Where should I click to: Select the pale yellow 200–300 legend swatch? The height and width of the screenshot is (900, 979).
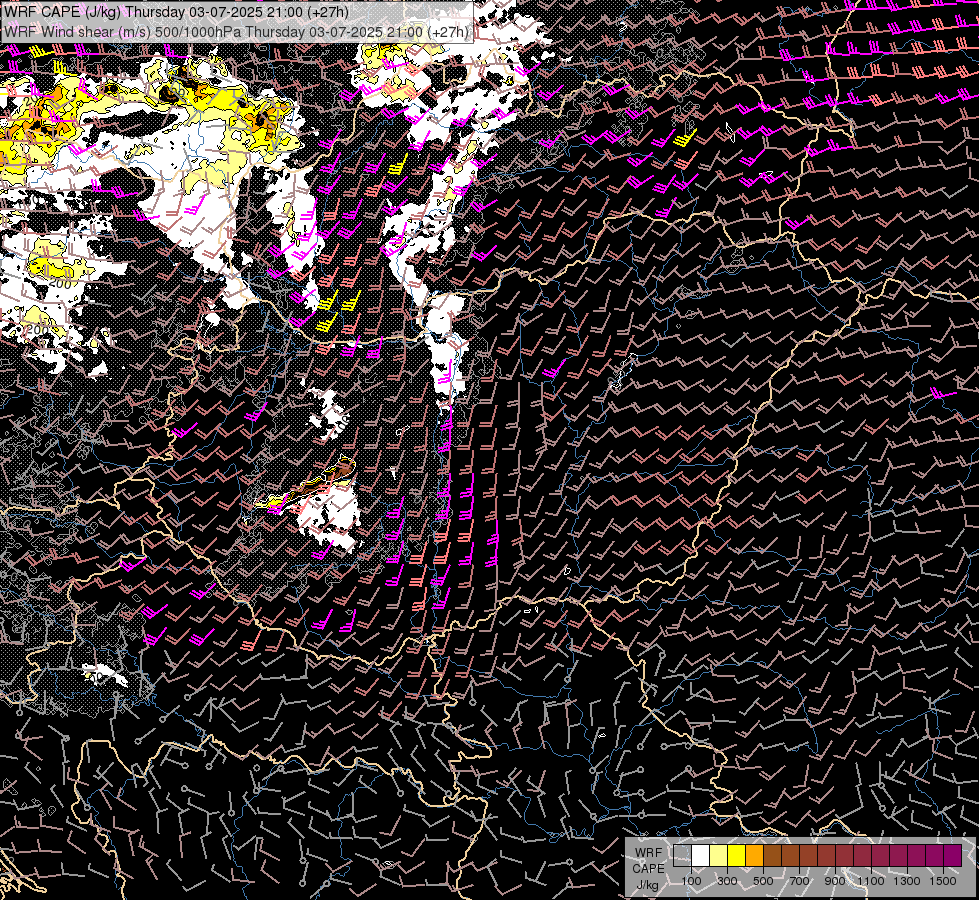tap(719, 856)
